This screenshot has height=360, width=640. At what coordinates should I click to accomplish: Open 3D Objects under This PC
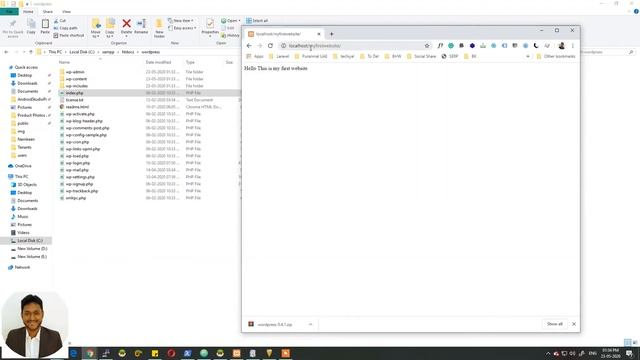pos(27,184)
